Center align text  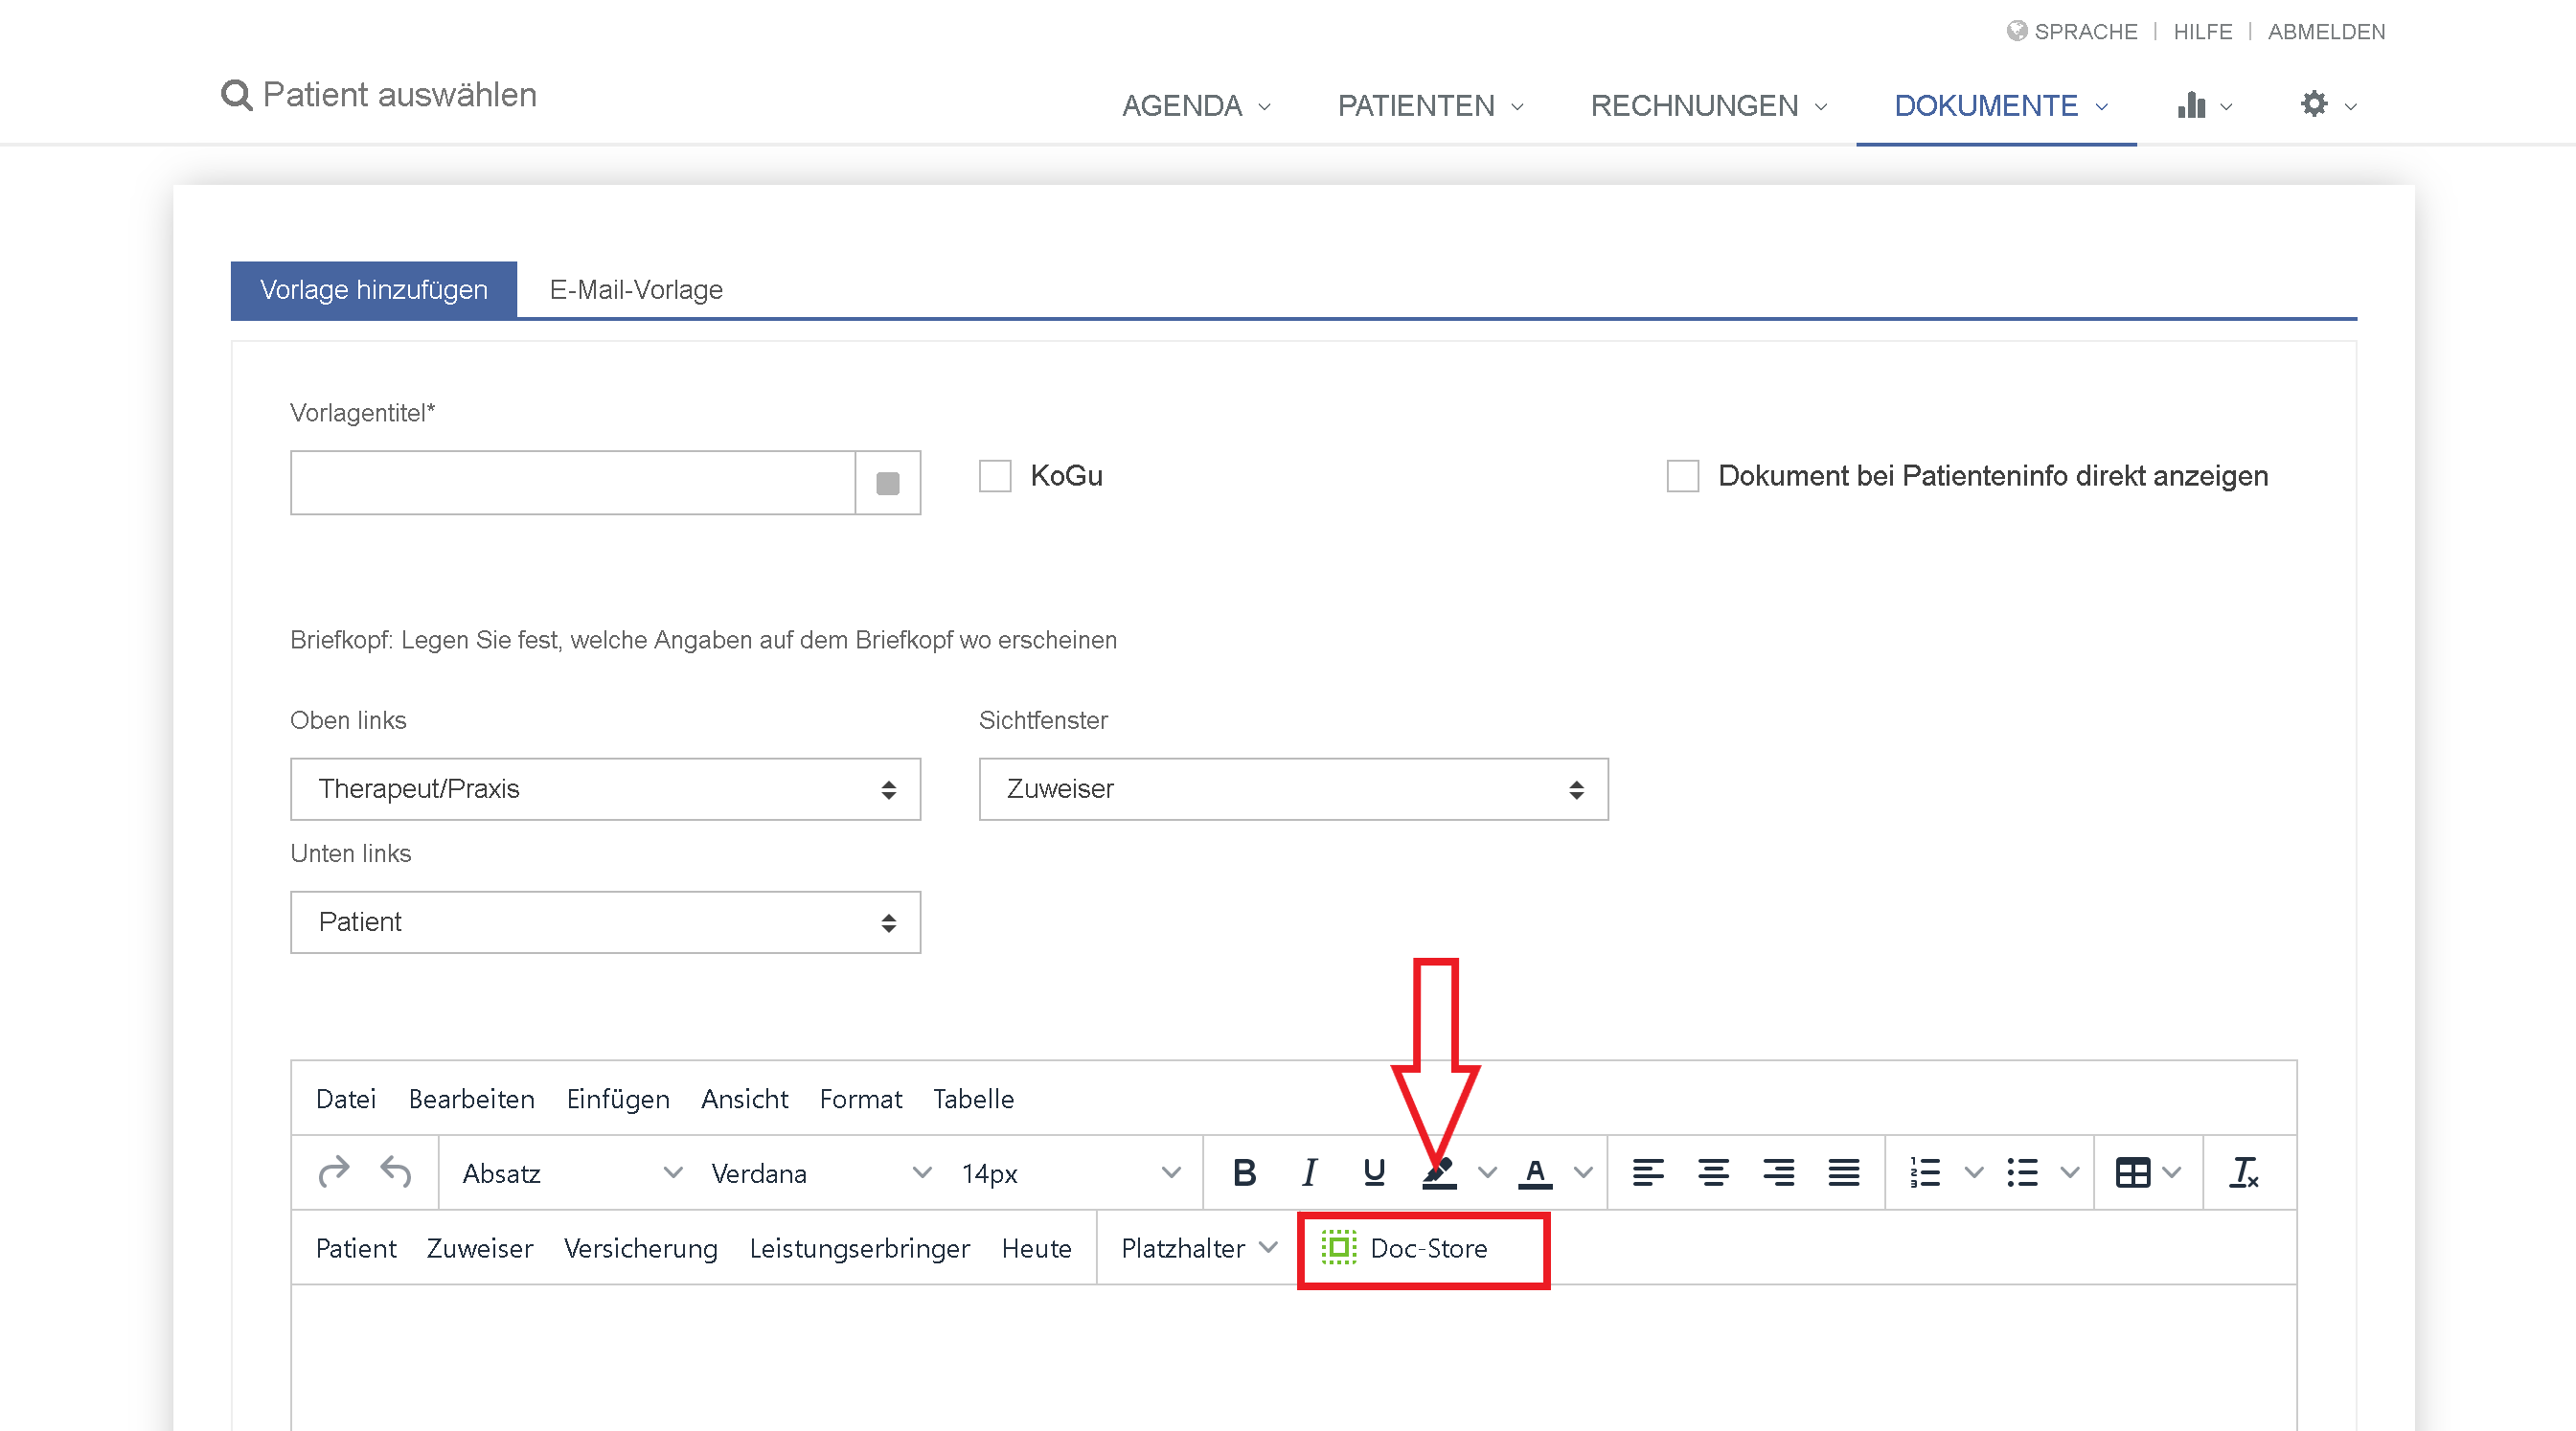1713,1172
